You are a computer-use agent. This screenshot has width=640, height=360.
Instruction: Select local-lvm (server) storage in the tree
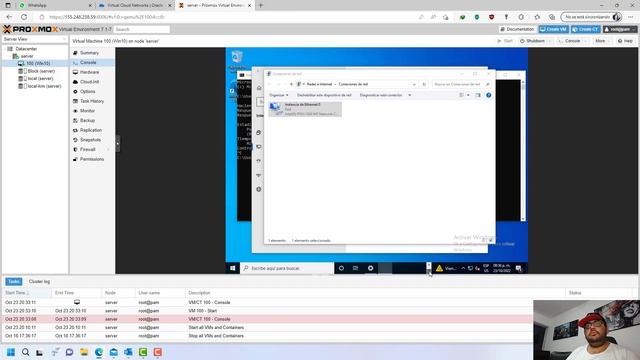click(44, 86)
